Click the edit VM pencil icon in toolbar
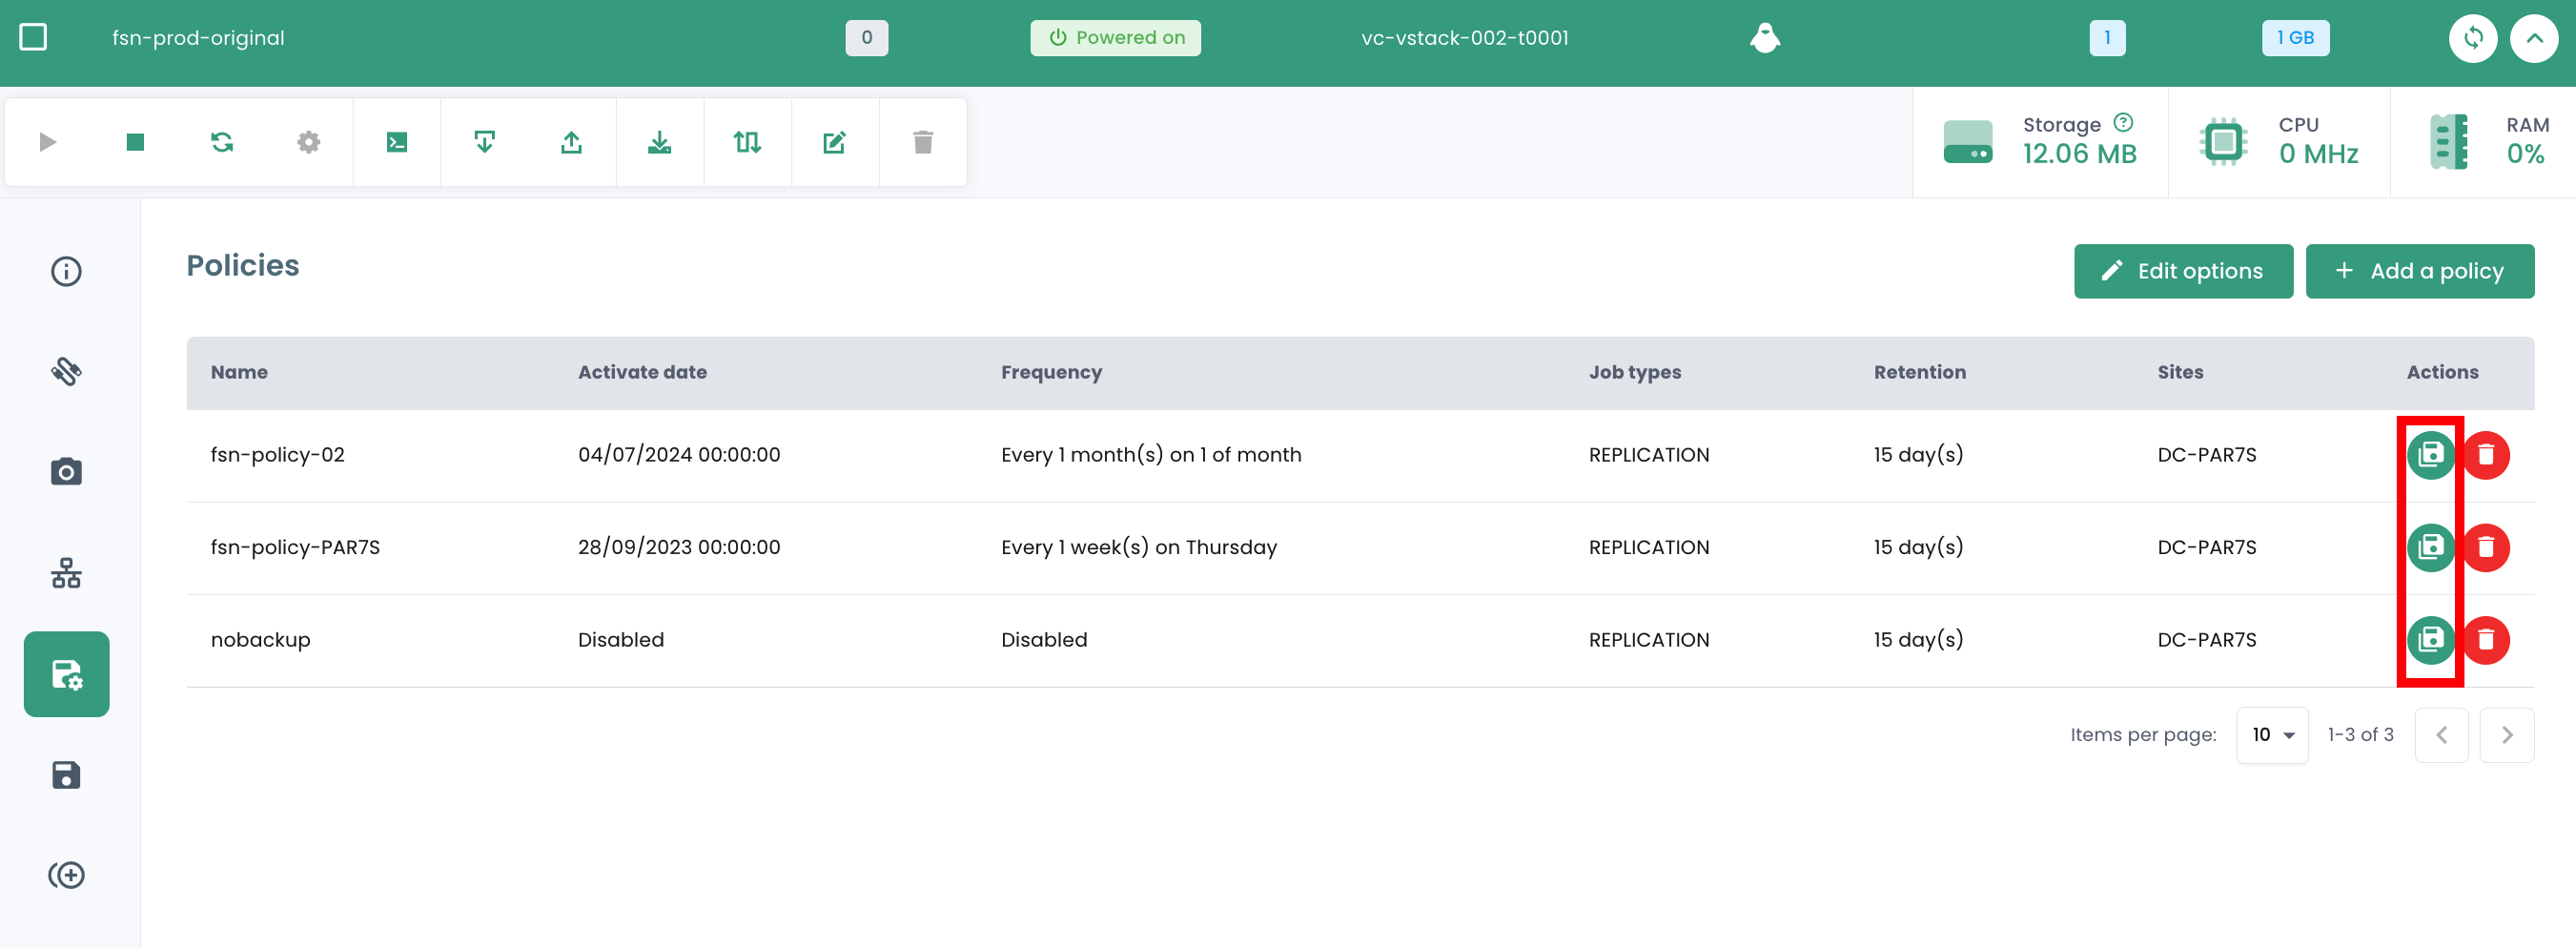2576x948 pixels. [x=834, y=142]
